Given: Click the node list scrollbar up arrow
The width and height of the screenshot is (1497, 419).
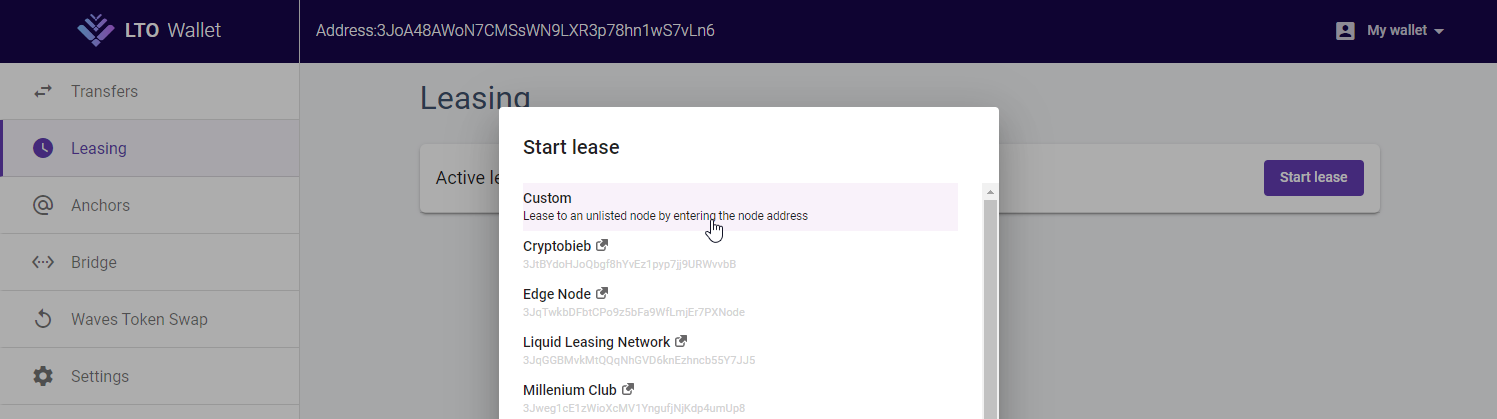Looking at the screenshot, I should click(x=990, y=191).
